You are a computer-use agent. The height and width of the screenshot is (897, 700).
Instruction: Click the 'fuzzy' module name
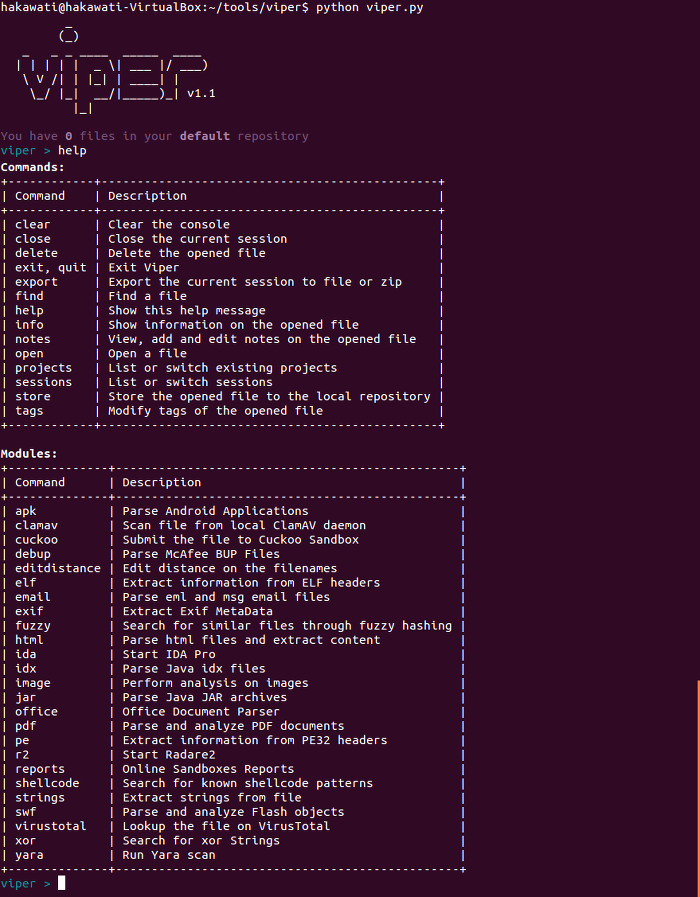pyautogui.click(x=33, y=625)
